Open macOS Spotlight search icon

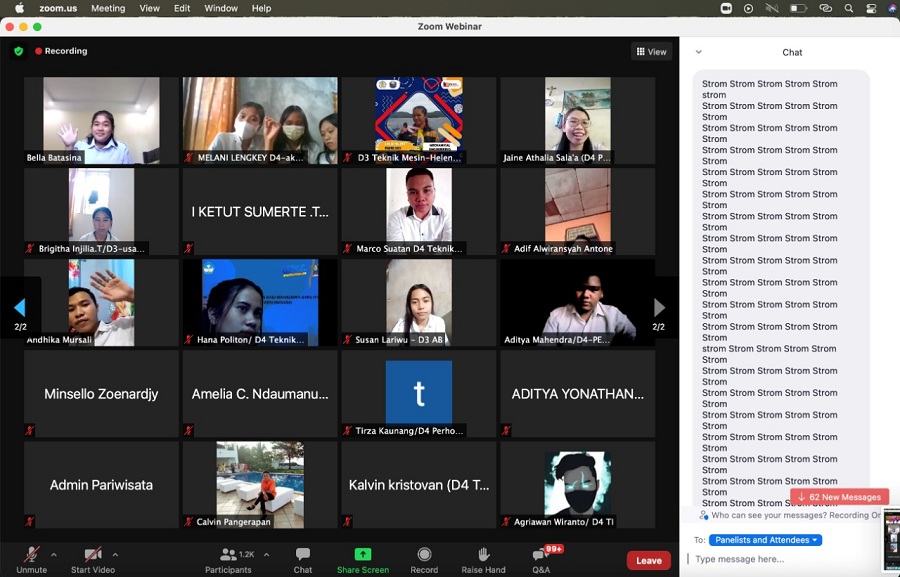848,8
